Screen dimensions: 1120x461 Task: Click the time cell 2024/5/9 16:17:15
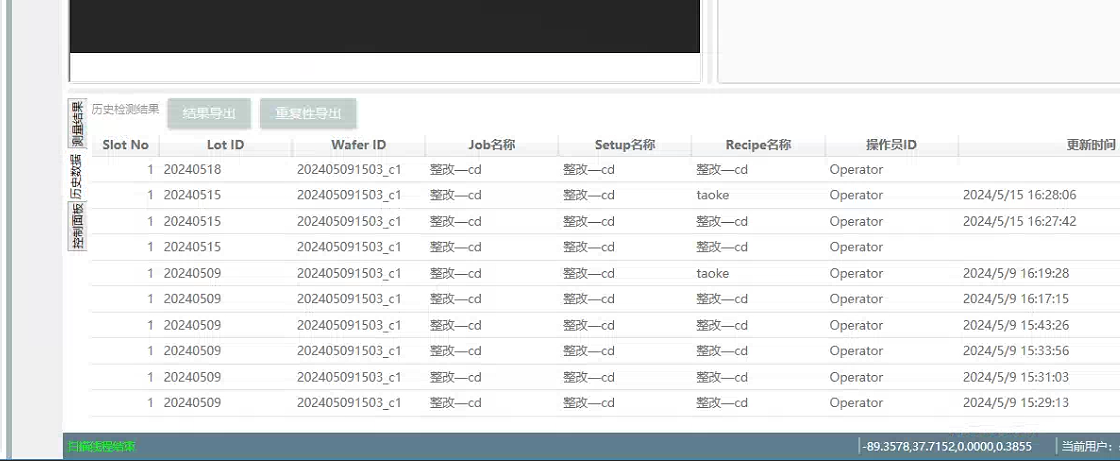1016,299
